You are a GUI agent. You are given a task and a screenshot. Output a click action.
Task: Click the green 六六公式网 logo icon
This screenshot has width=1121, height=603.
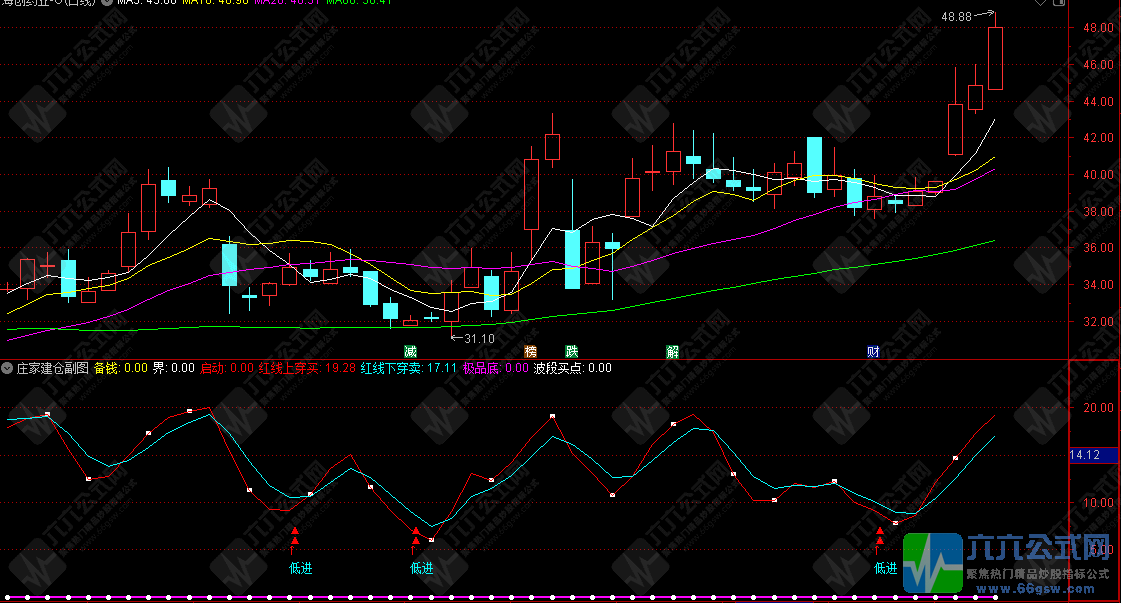tap(931, 560)
